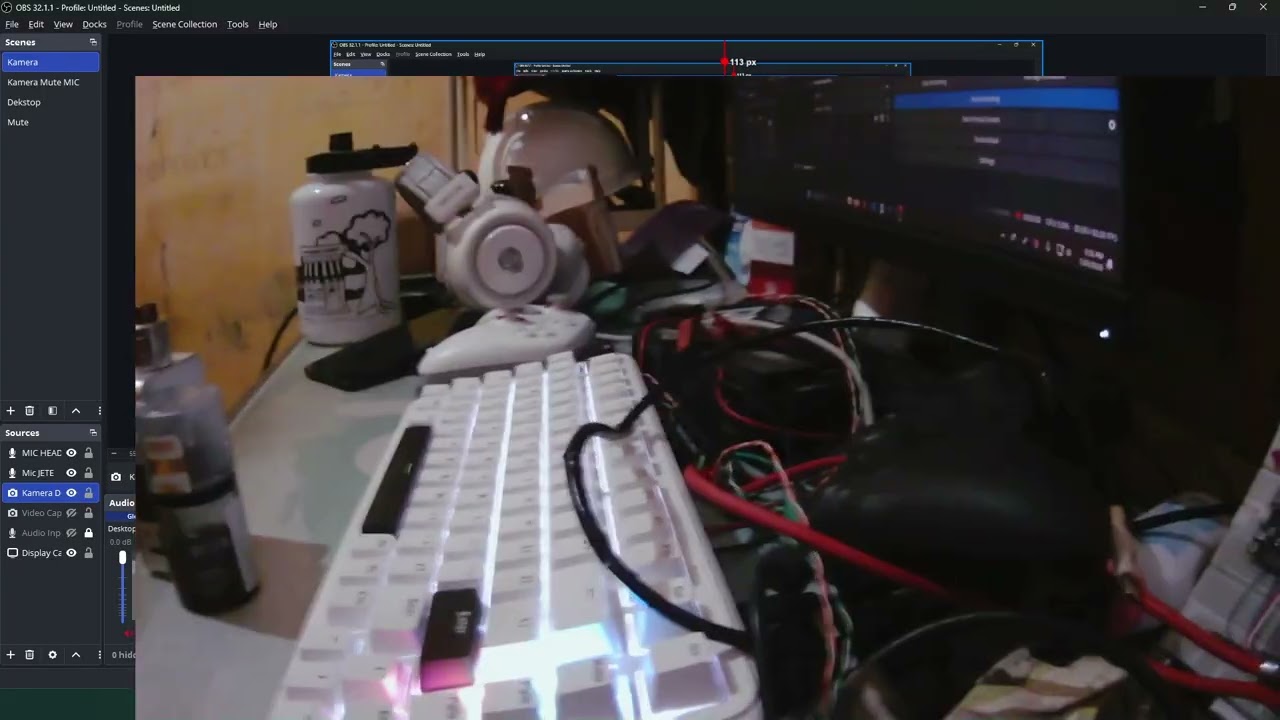Toggle the lock on Kamera D source
This screenshot has width=1280, height=720.
tap(88, 493)
